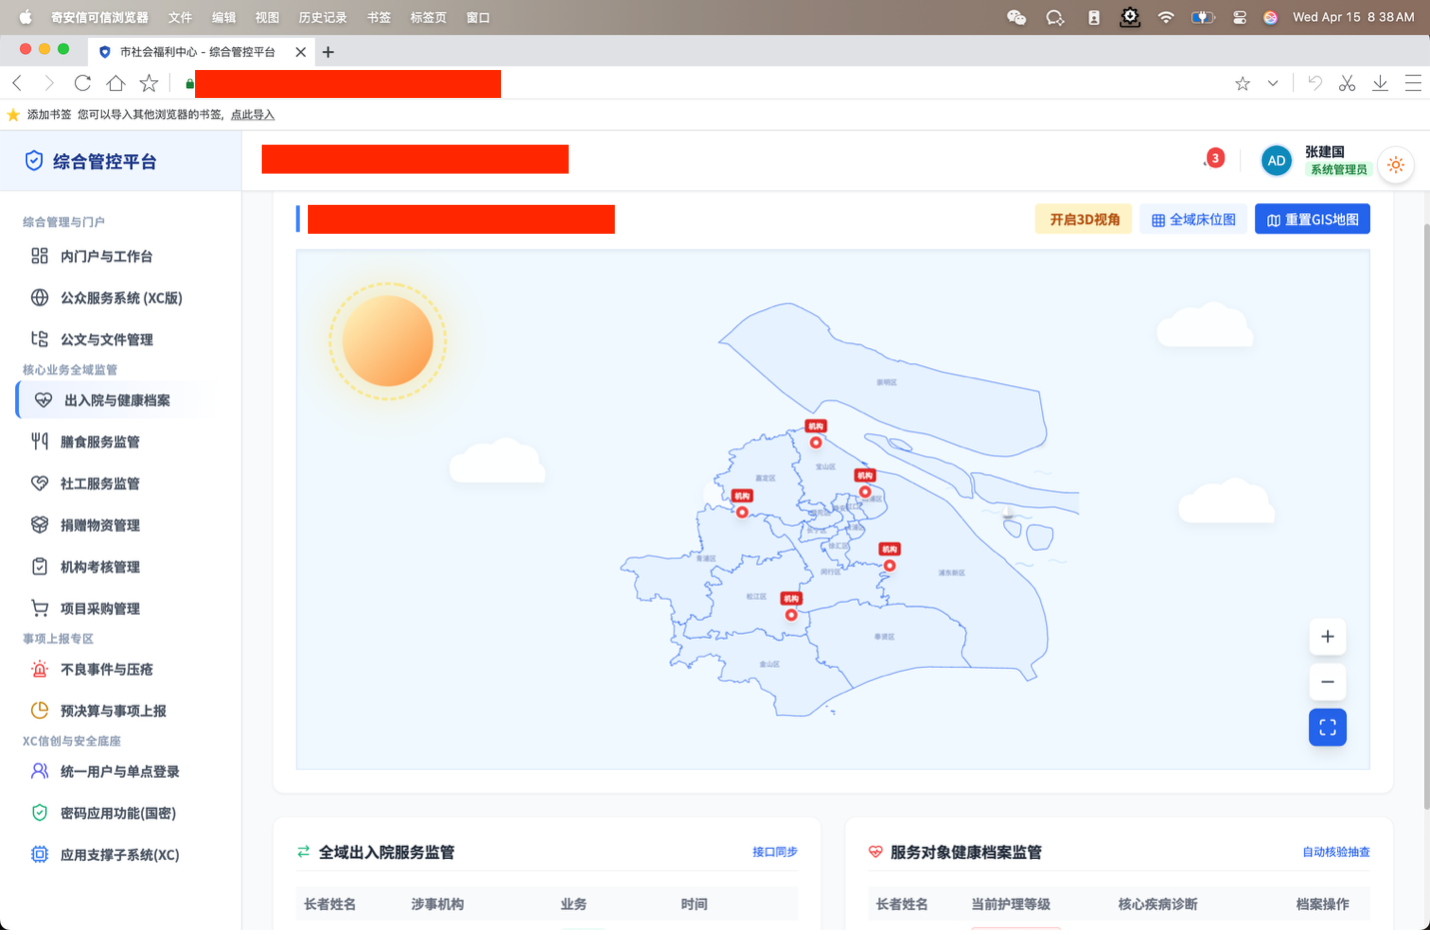This screenshot has width=1430, height=935.
Task: Go back in browser history
Action: tap(18, 83)
